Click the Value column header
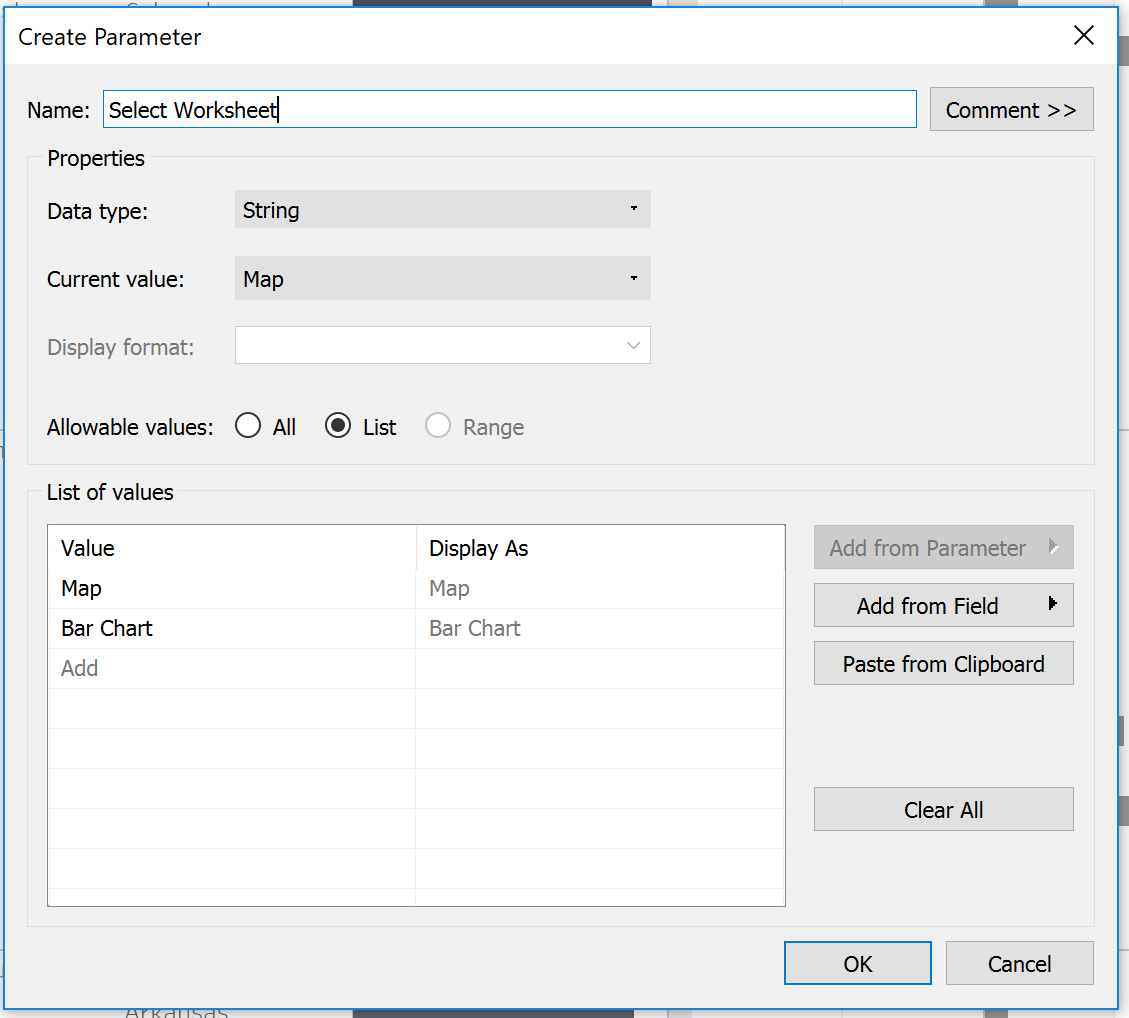1129x1018 pixels. coord(232,548)
